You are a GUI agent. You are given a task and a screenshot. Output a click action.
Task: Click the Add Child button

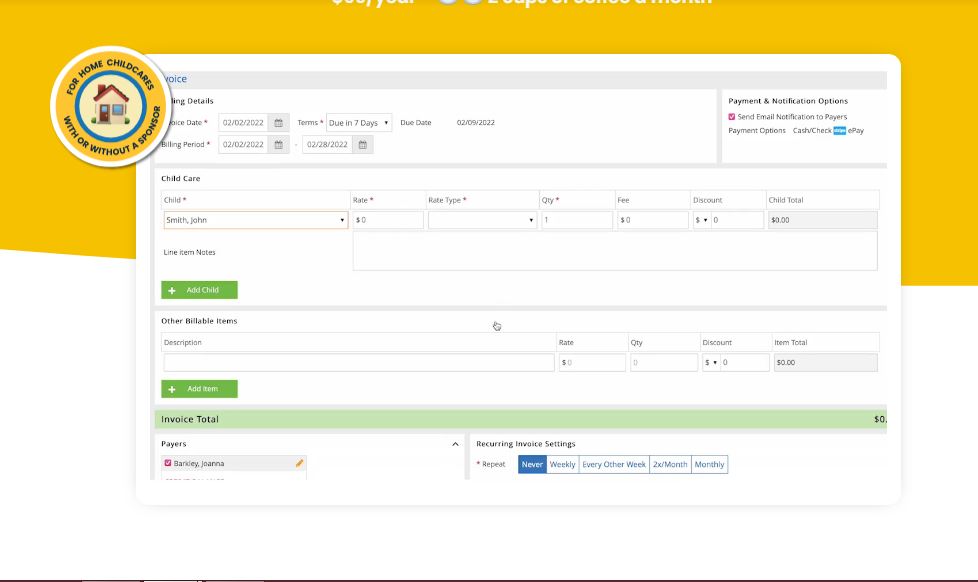199,290
